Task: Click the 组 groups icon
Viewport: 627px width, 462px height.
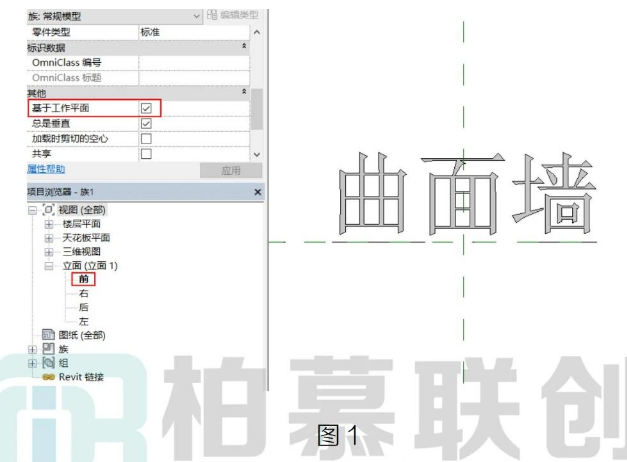Action: (x=48, y=362)
